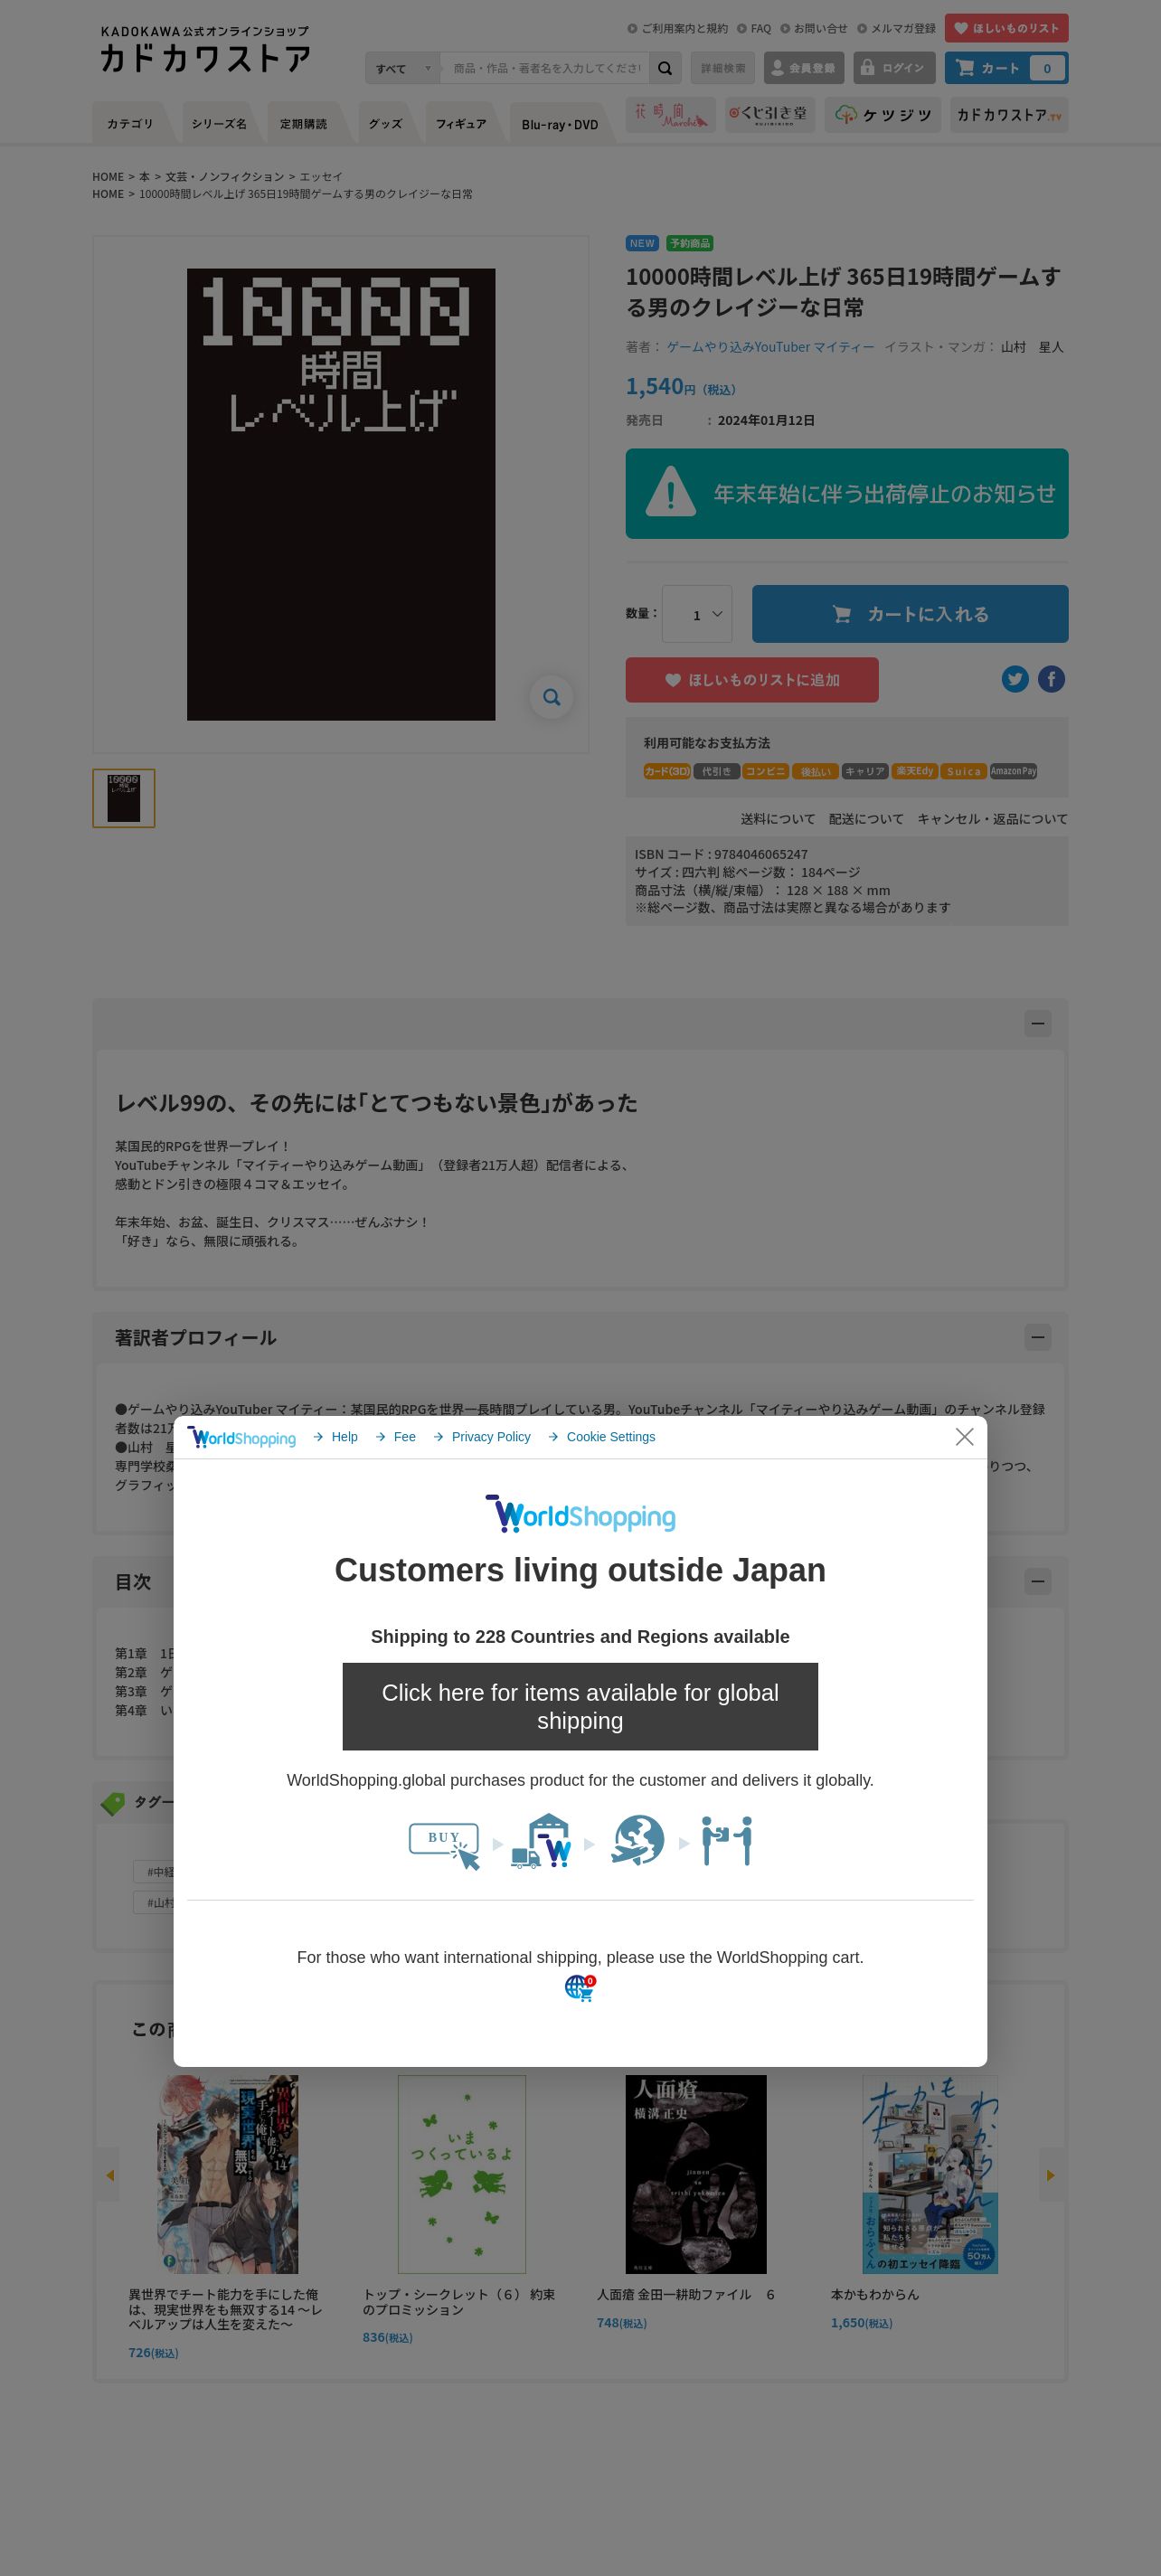1161x2576 pixels.
Task: Type in the product search field
Action: [x=545, y=68]
